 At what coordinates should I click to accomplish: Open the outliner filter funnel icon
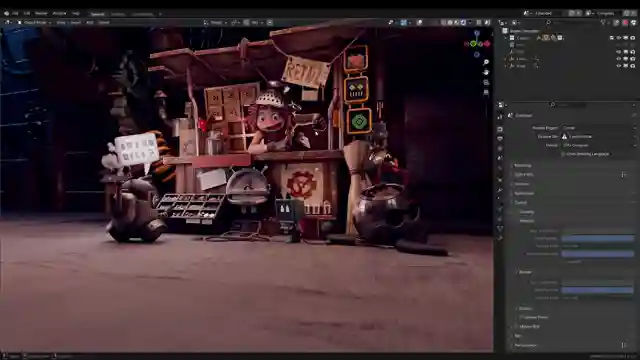click(604, 22)
